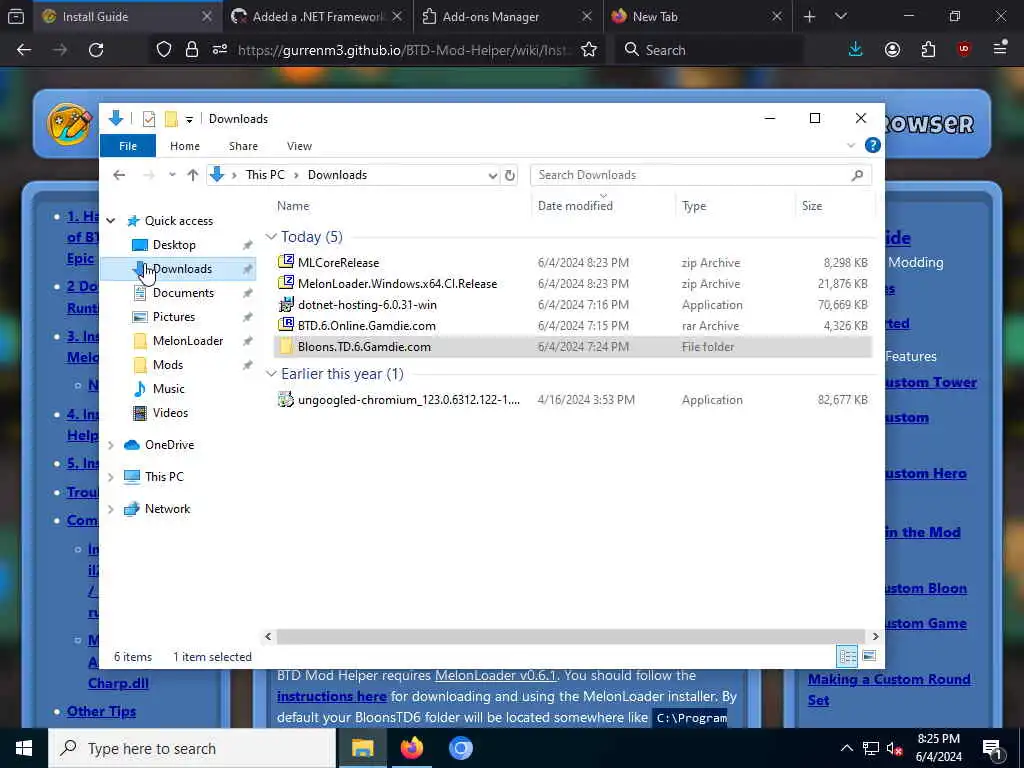The image size is (1024, 768).
Task: Open Explorer Help question mark icon
Action: click(x=872, y=145)
